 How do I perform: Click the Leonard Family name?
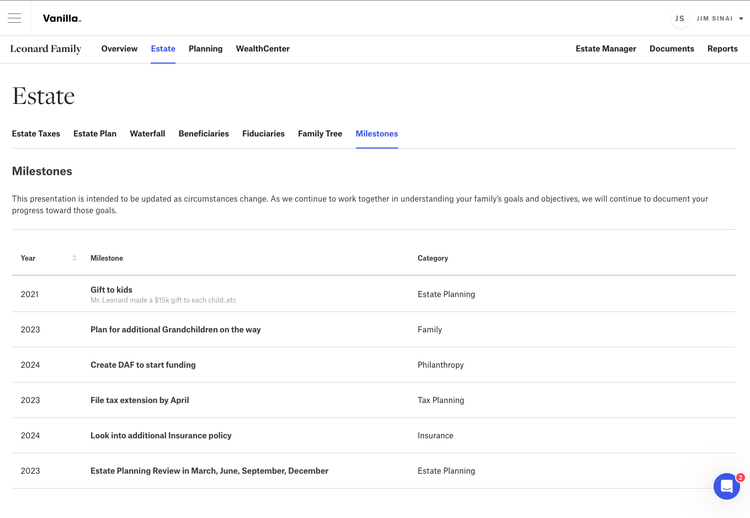coord(46,49)
